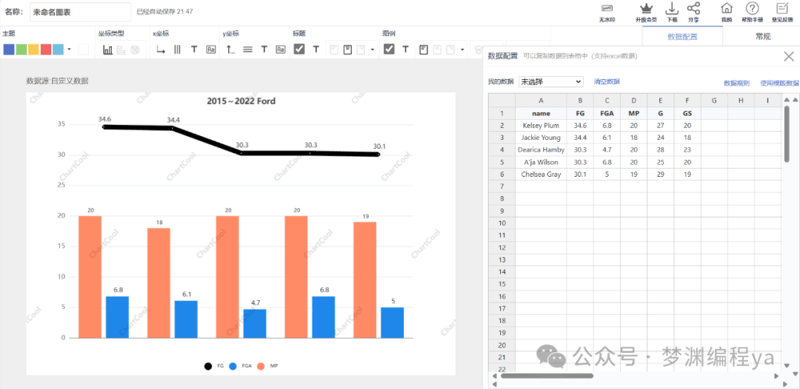Screen dimensions: 800x389
Task: Expand the title position dropdown arrow
Action: (372, 50)
